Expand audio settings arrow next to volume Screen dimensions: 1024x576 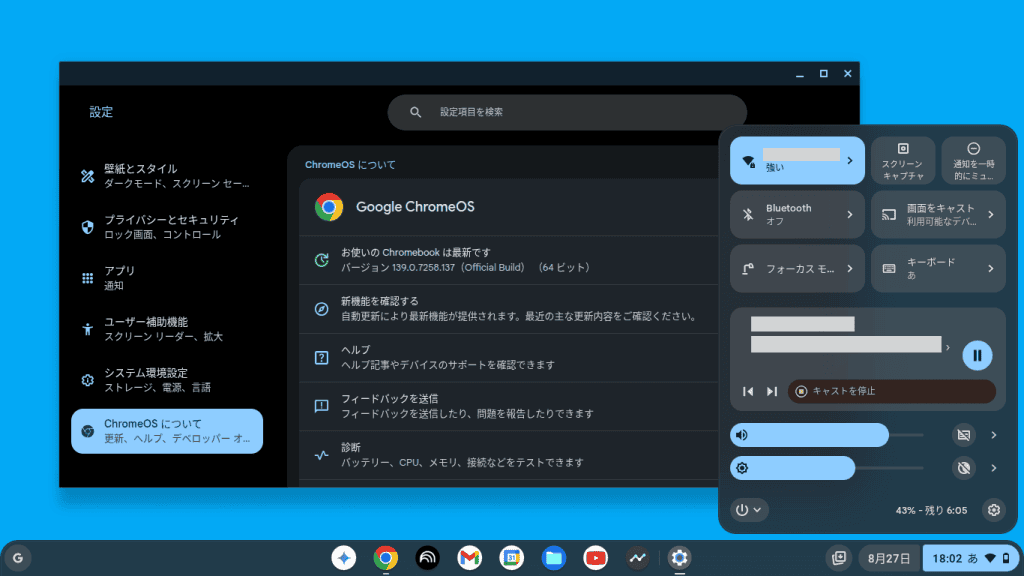click(x=994, y=435)
